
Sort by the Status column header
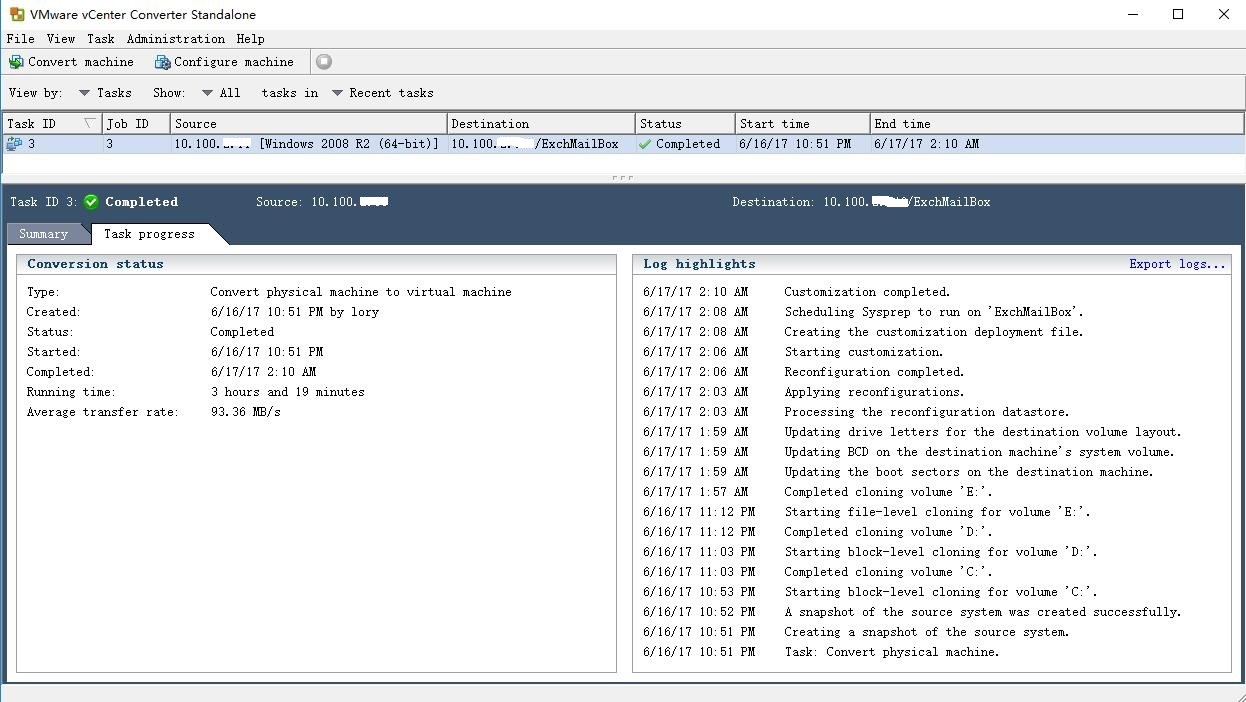(685, 124)
